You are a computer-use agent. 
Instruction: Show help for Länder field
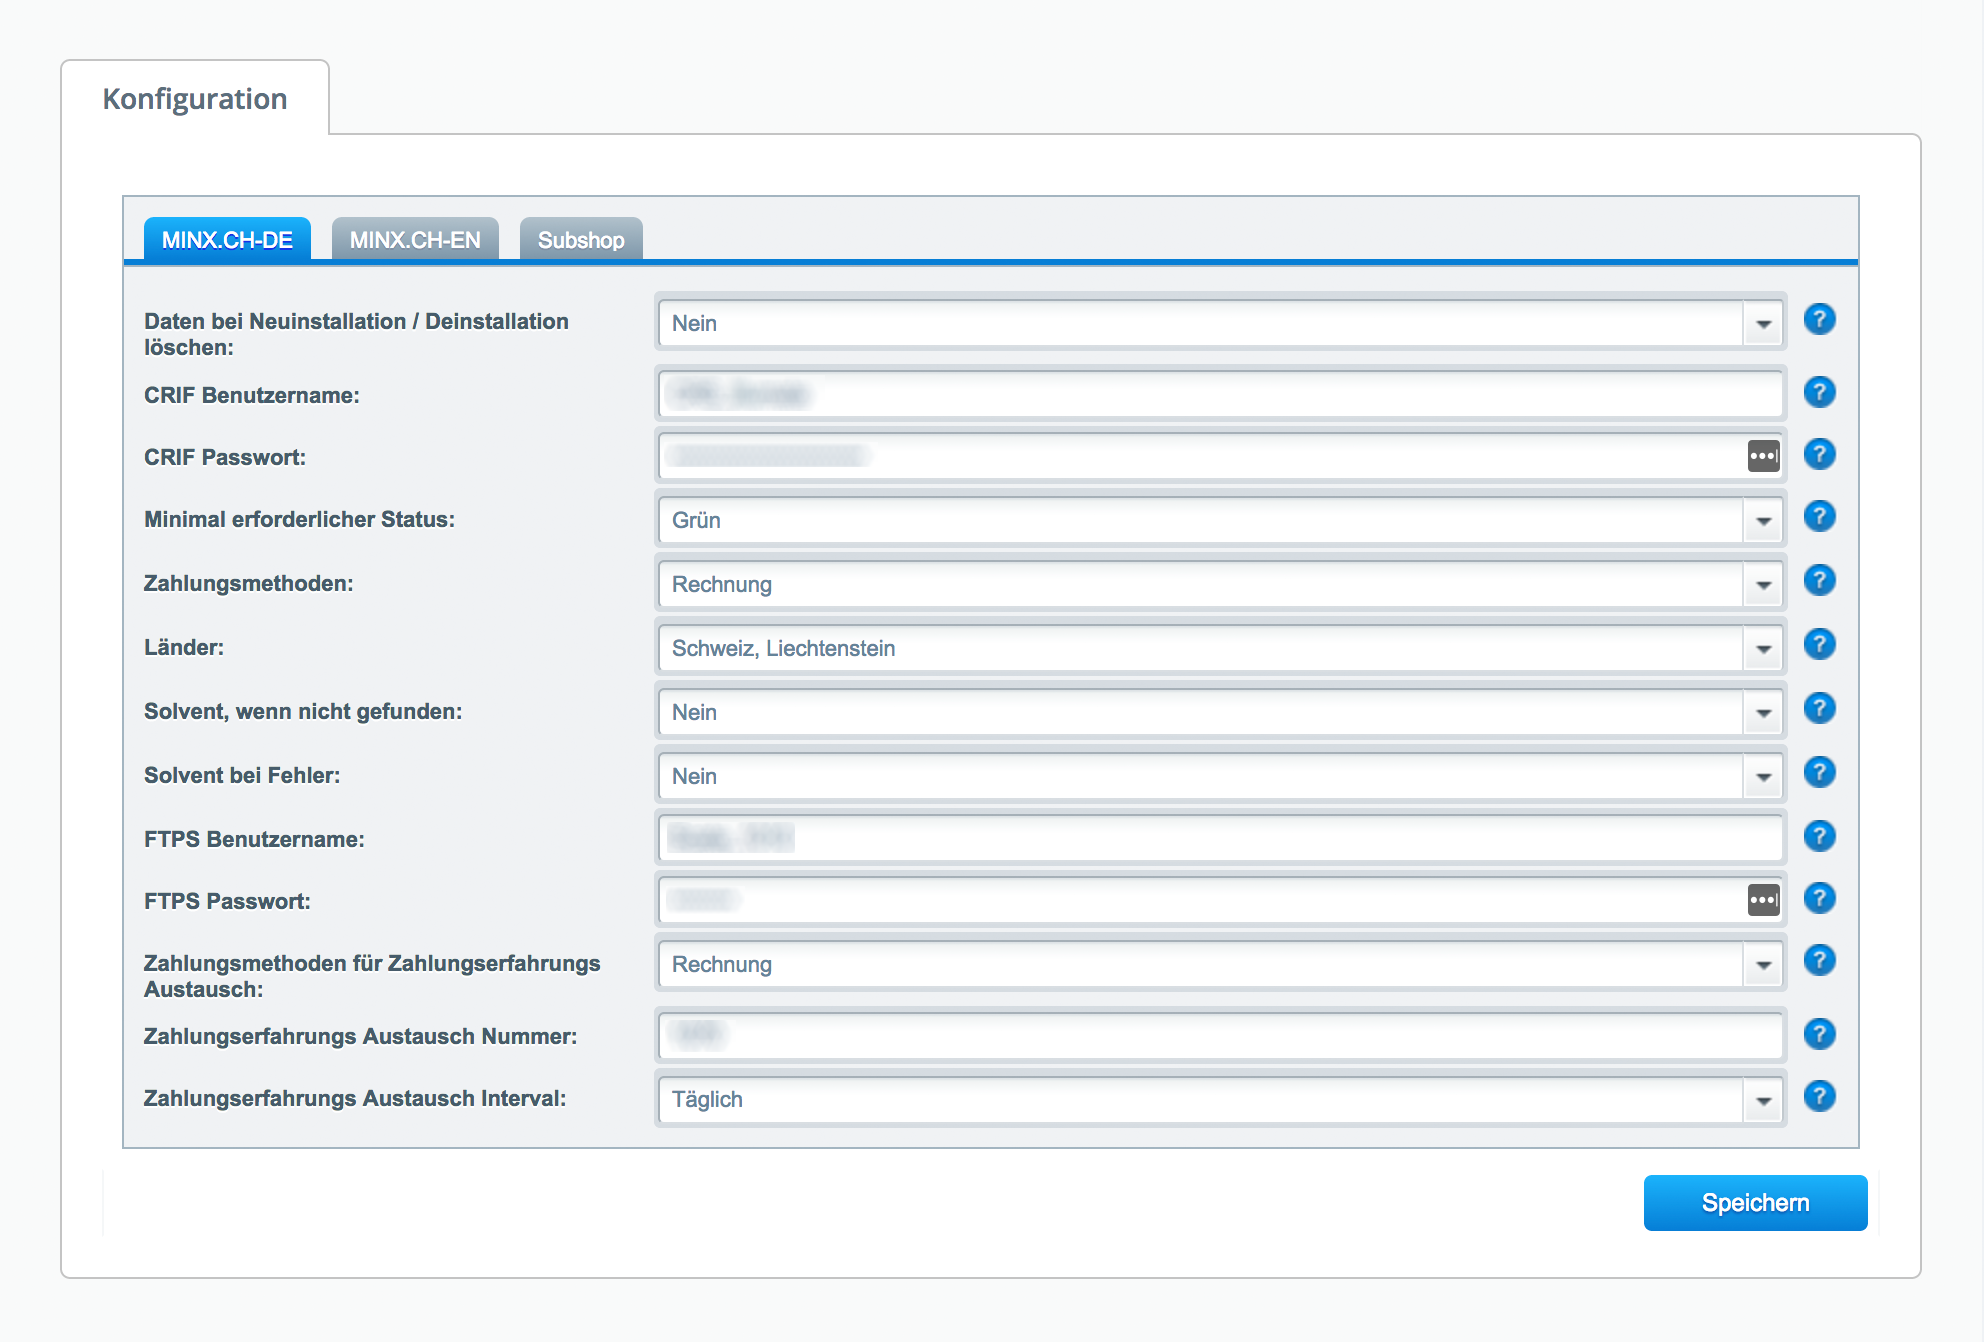pyautogui.click(x=1819, y=644)
